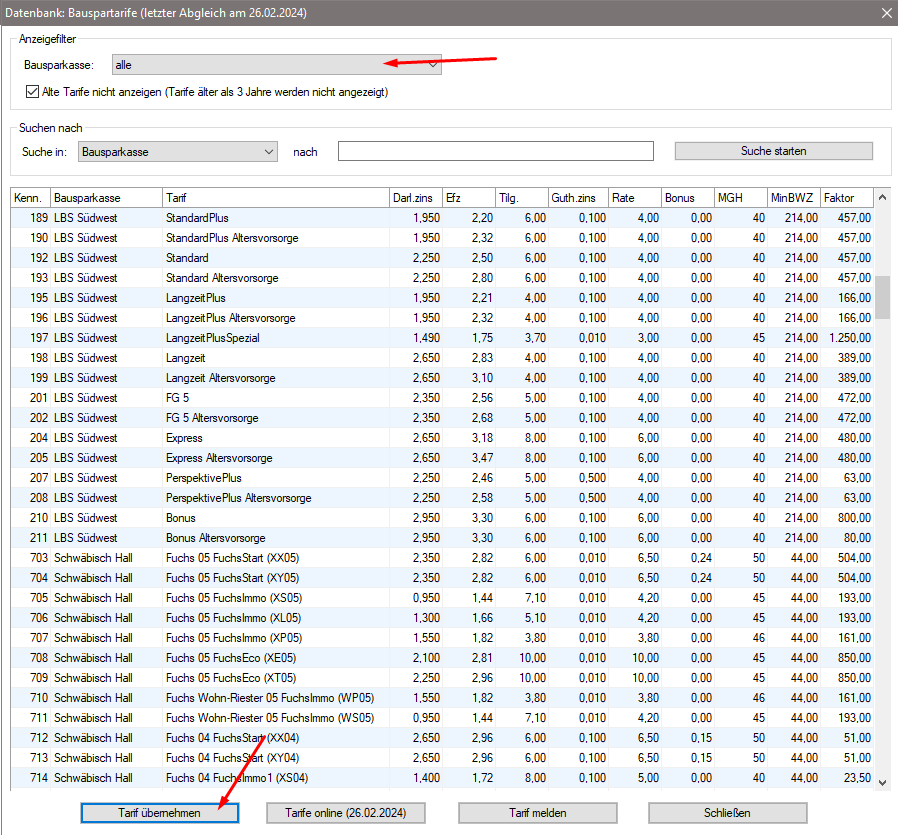The image size is (898, 835).
Task: Click Kenn. number 712
Action: tap(39, 738)
